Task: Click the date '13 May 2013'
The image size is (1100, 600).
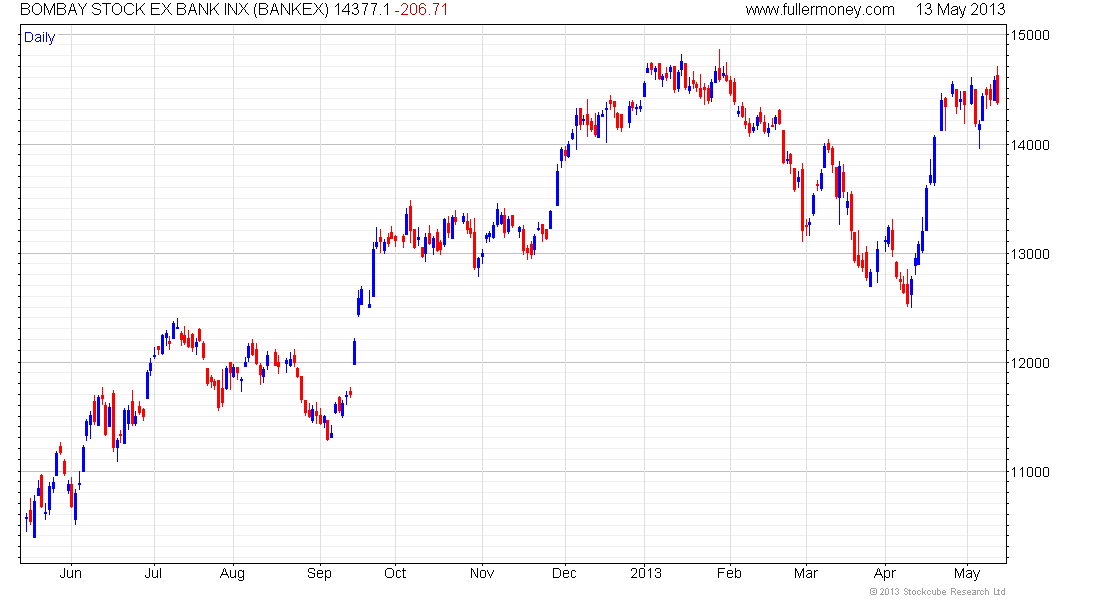Action: 960,10
